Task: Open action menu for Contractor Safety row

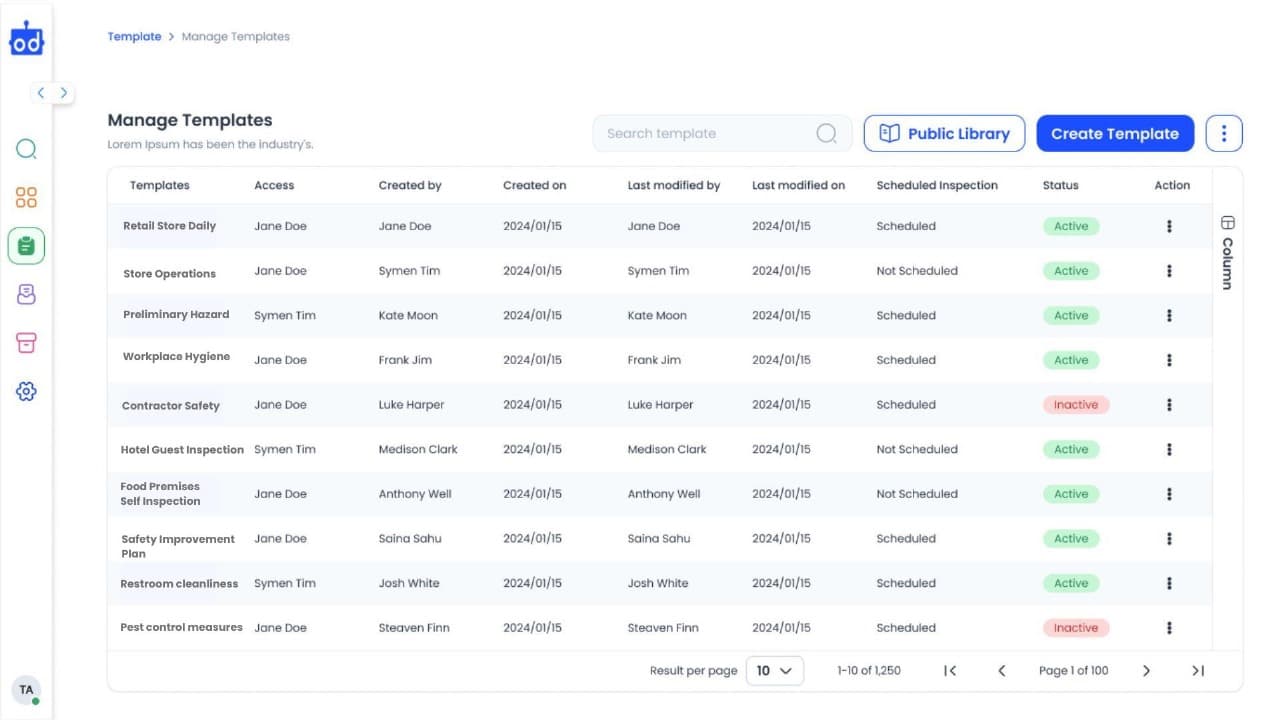Action: (x=1169, y=405)
